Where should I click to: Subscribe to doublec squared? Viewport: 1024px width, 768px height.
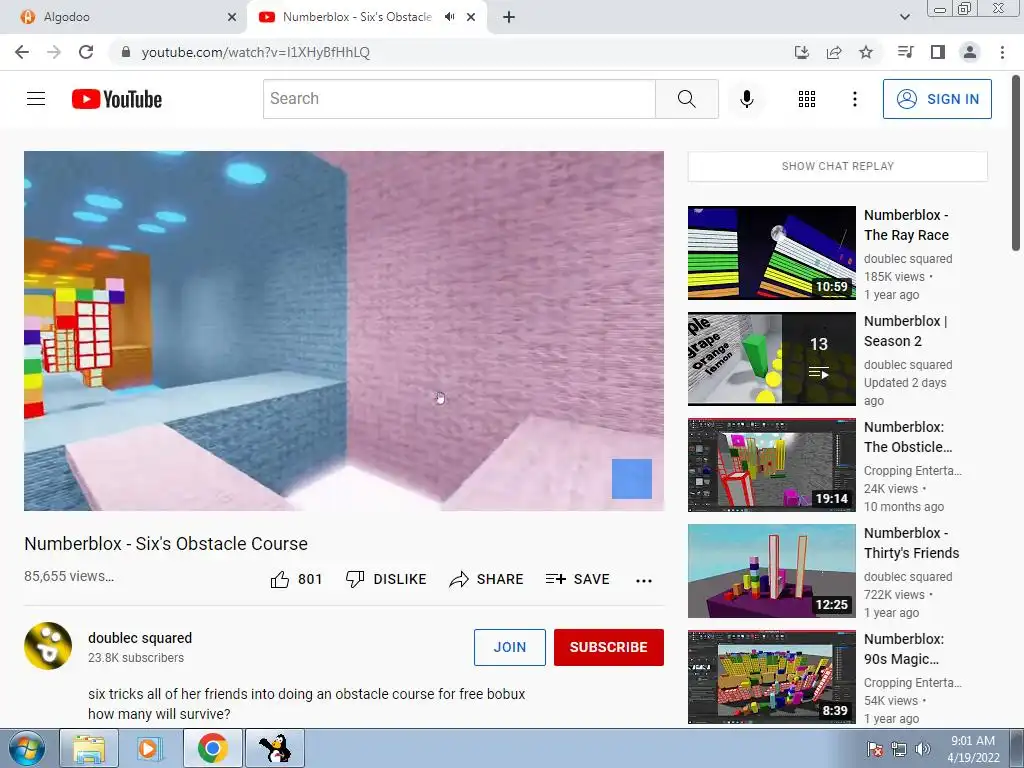click(x=609, y=647)
